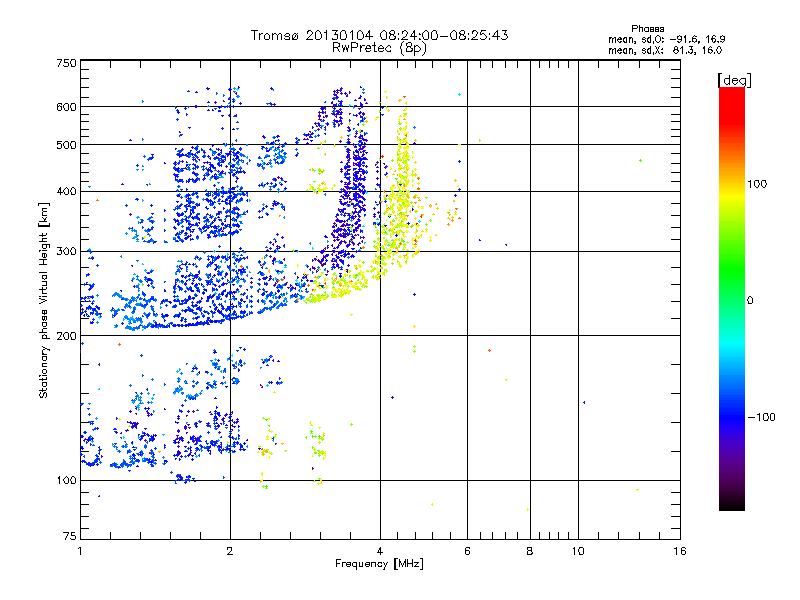The width and height of the screenshot is (800, 600).
Task: Click the colorbar tick label "100"
Action: coord(757,184)
